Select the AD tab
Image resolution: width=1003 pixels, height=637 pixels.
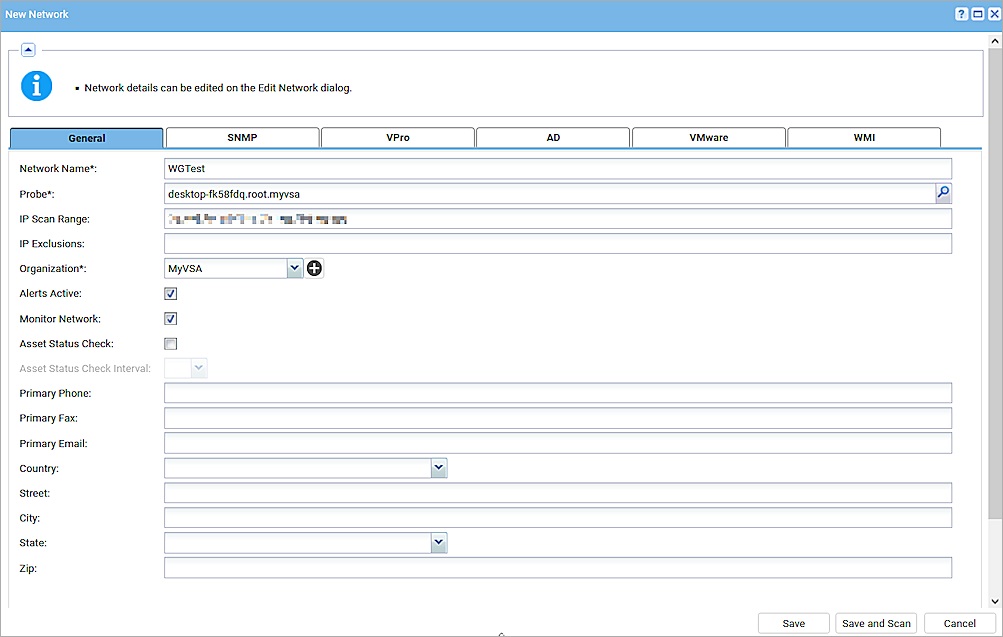[553, 137]
